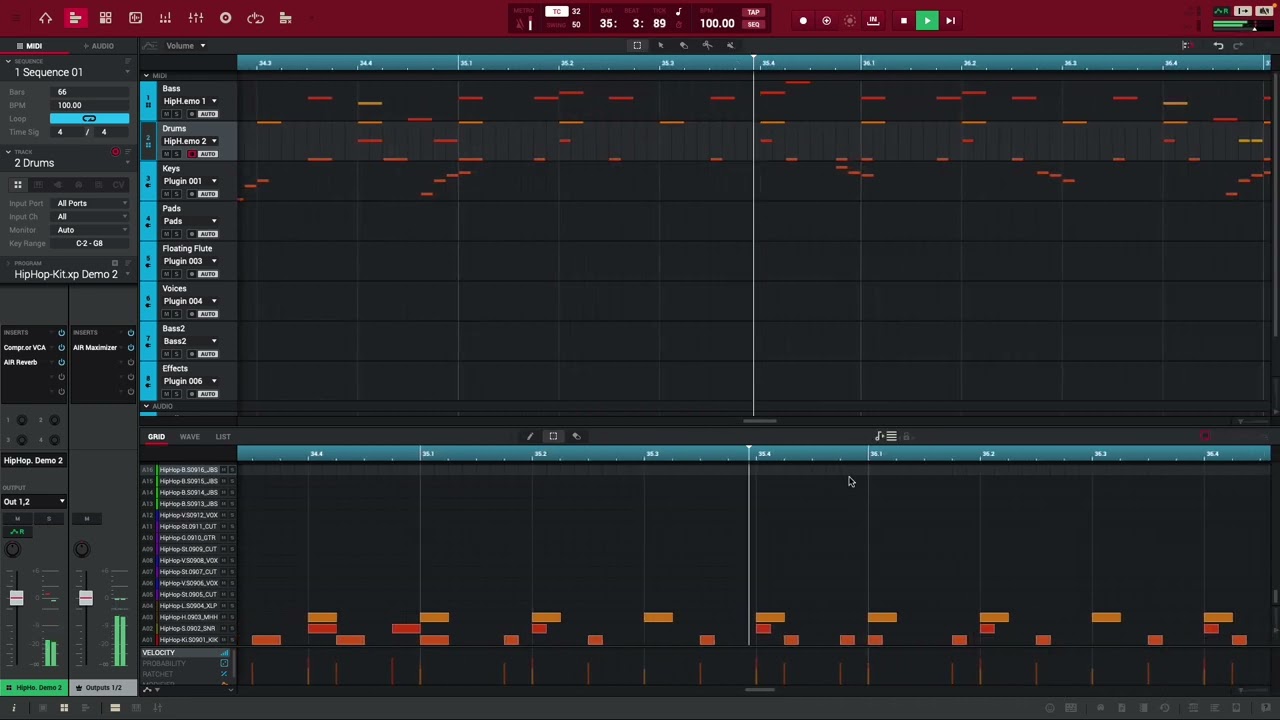Toggle power for AIR Maximizer insert
Image resolution: width=1280 pixels, height=720 pixels.
click(130, 347)
